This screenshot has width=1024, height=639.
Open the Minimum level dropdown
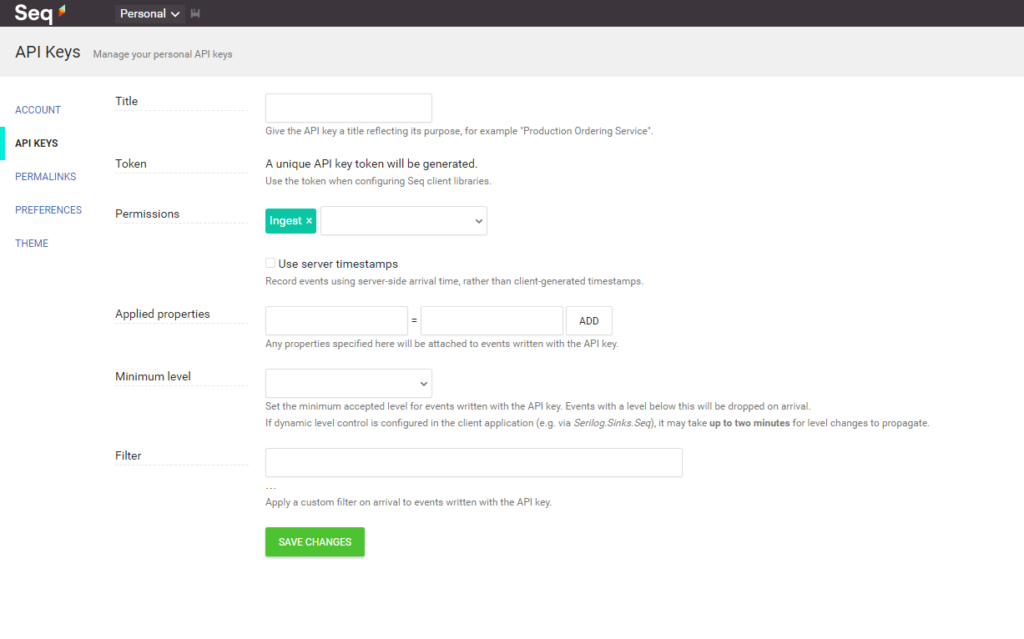pyautogui.click(x=348, y=382)
